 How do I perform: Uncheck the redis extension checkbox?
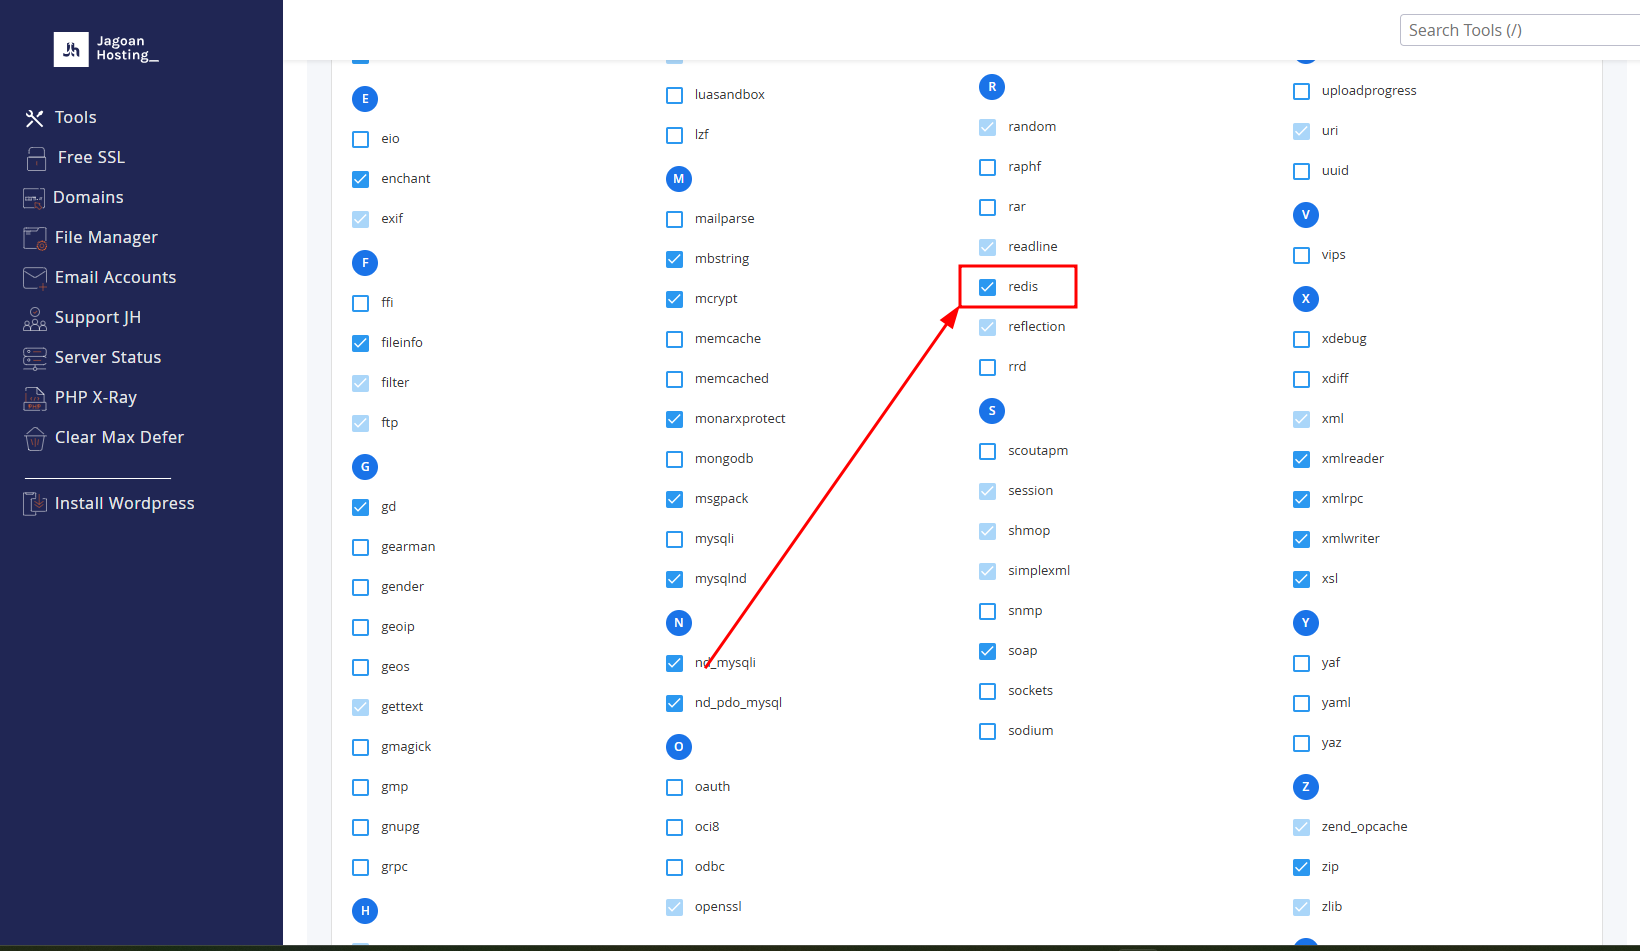click(x=988, y=287)
